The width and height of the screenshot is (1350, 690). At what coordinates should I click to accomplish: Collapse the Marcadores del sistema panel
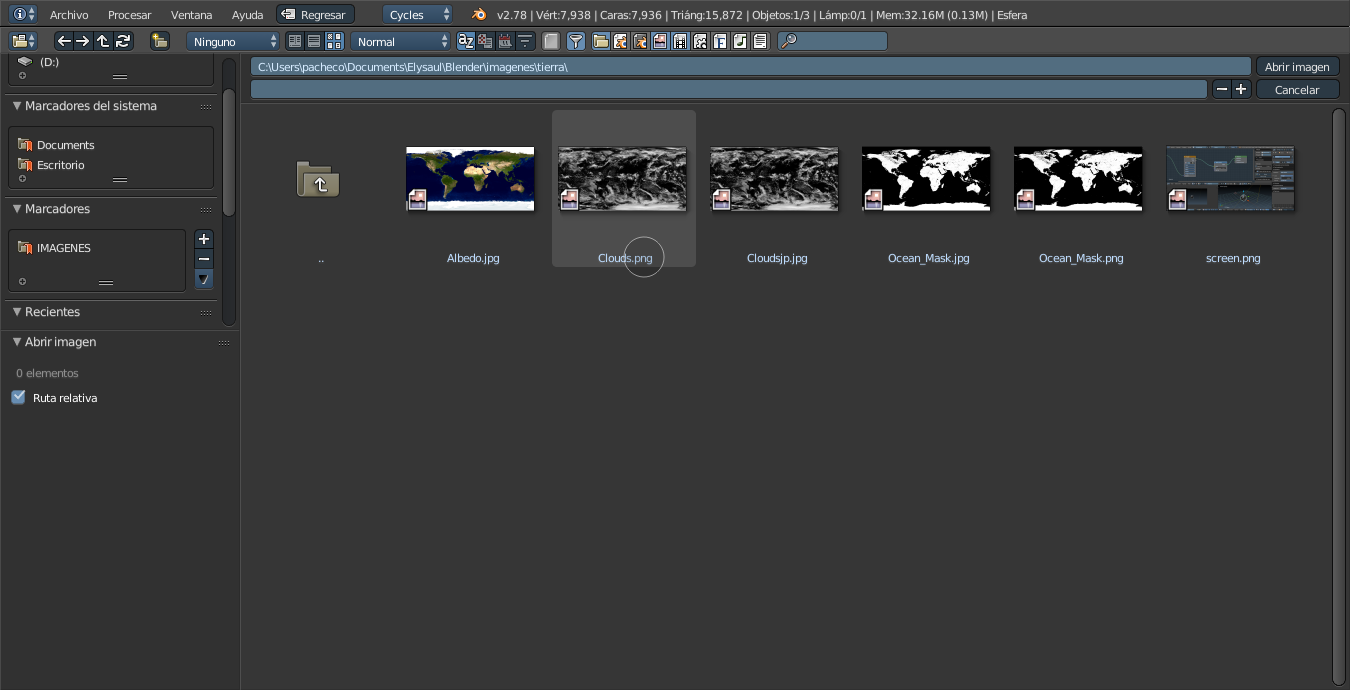pyautogui.click(x=17, y=106)
